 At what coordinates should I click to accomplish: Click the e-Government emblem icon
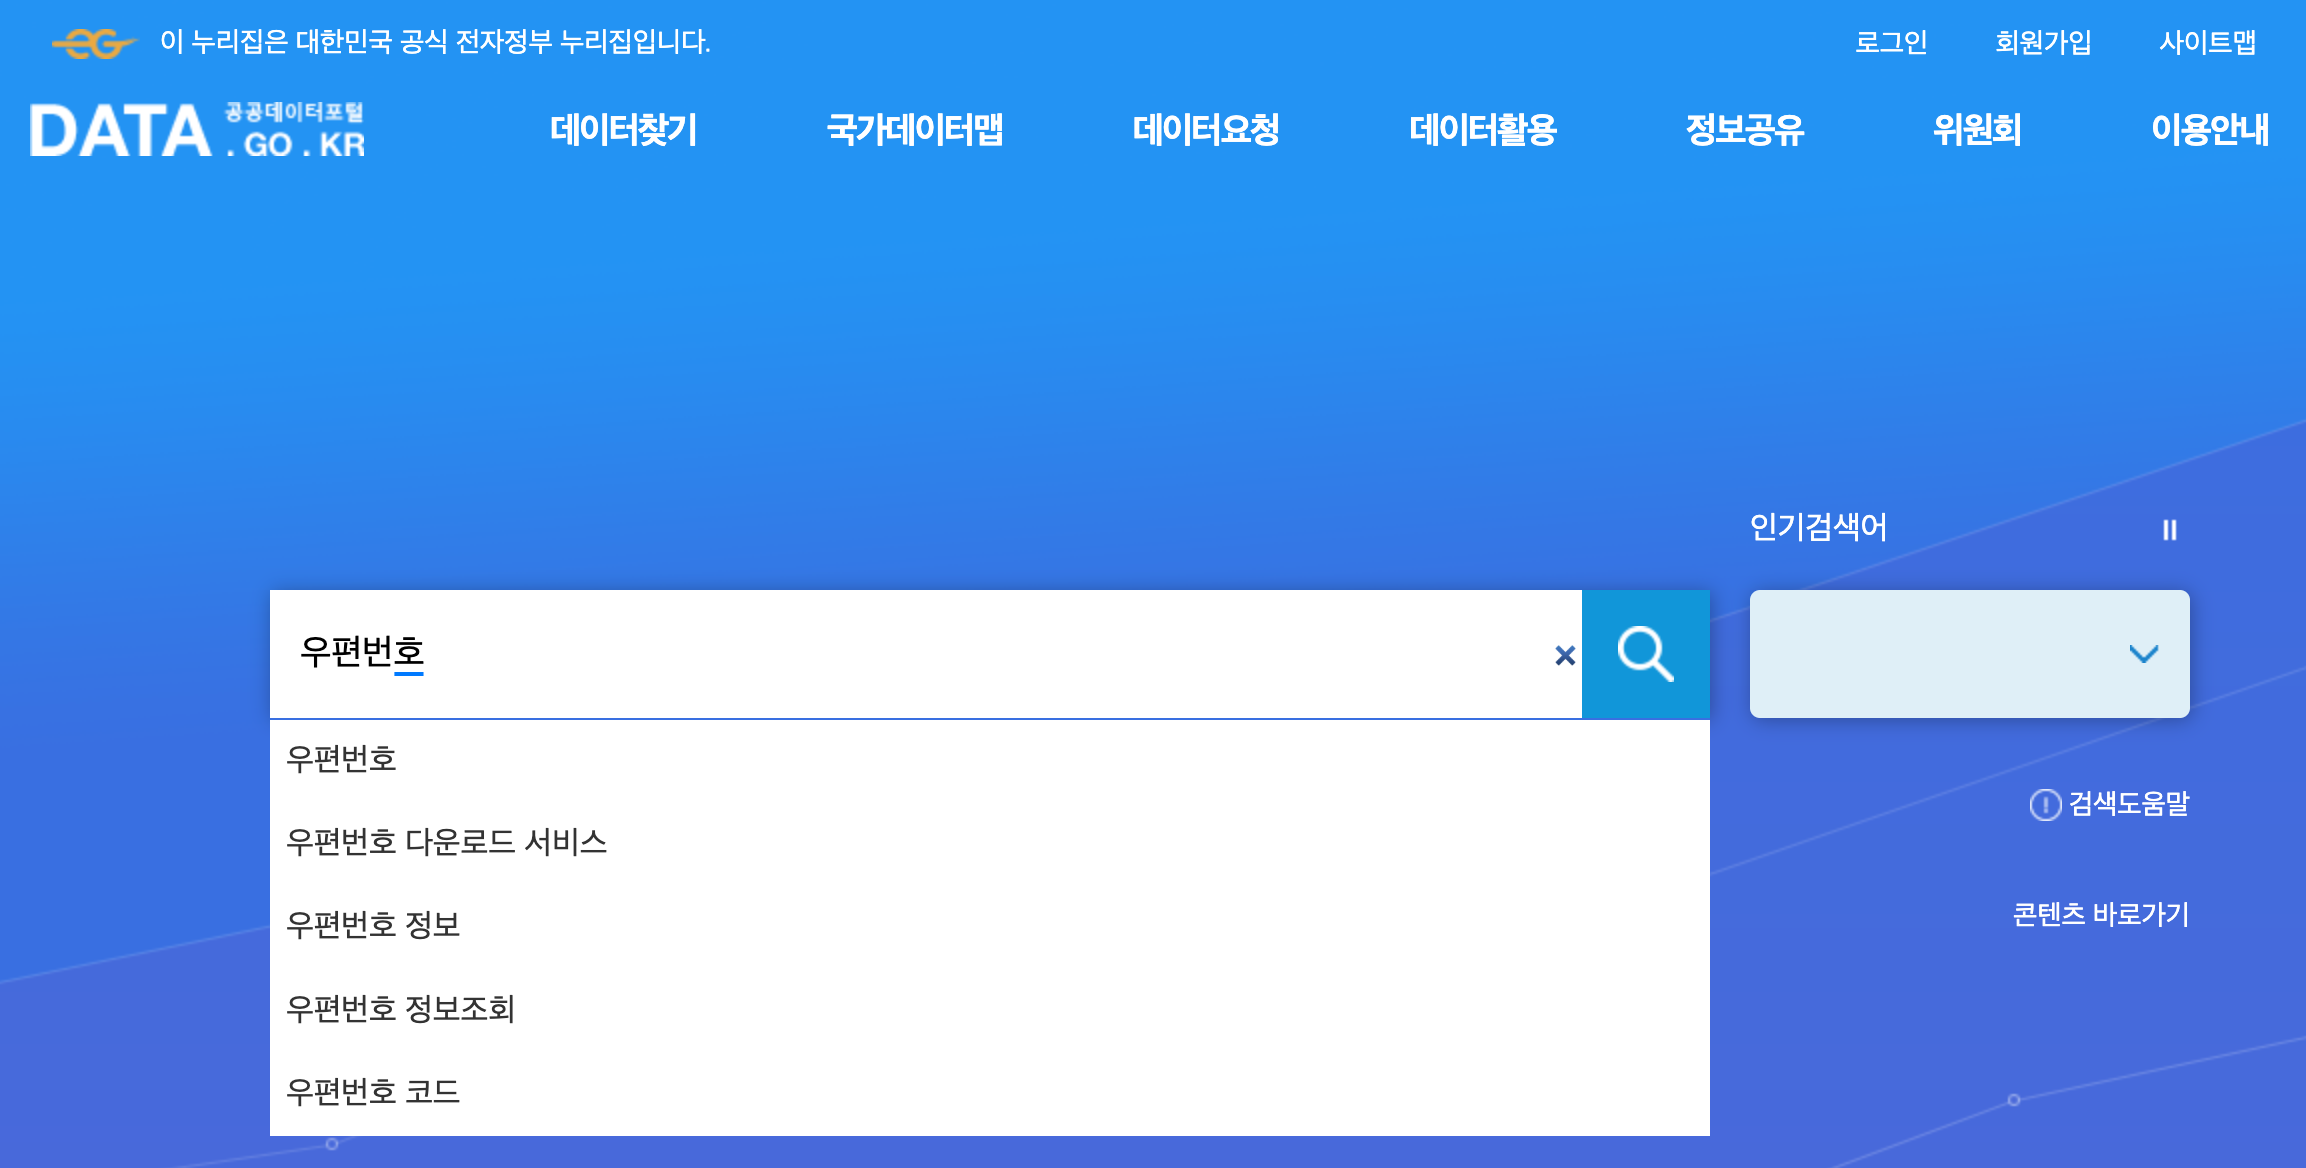pyautogui.click(x=93, y=43)
